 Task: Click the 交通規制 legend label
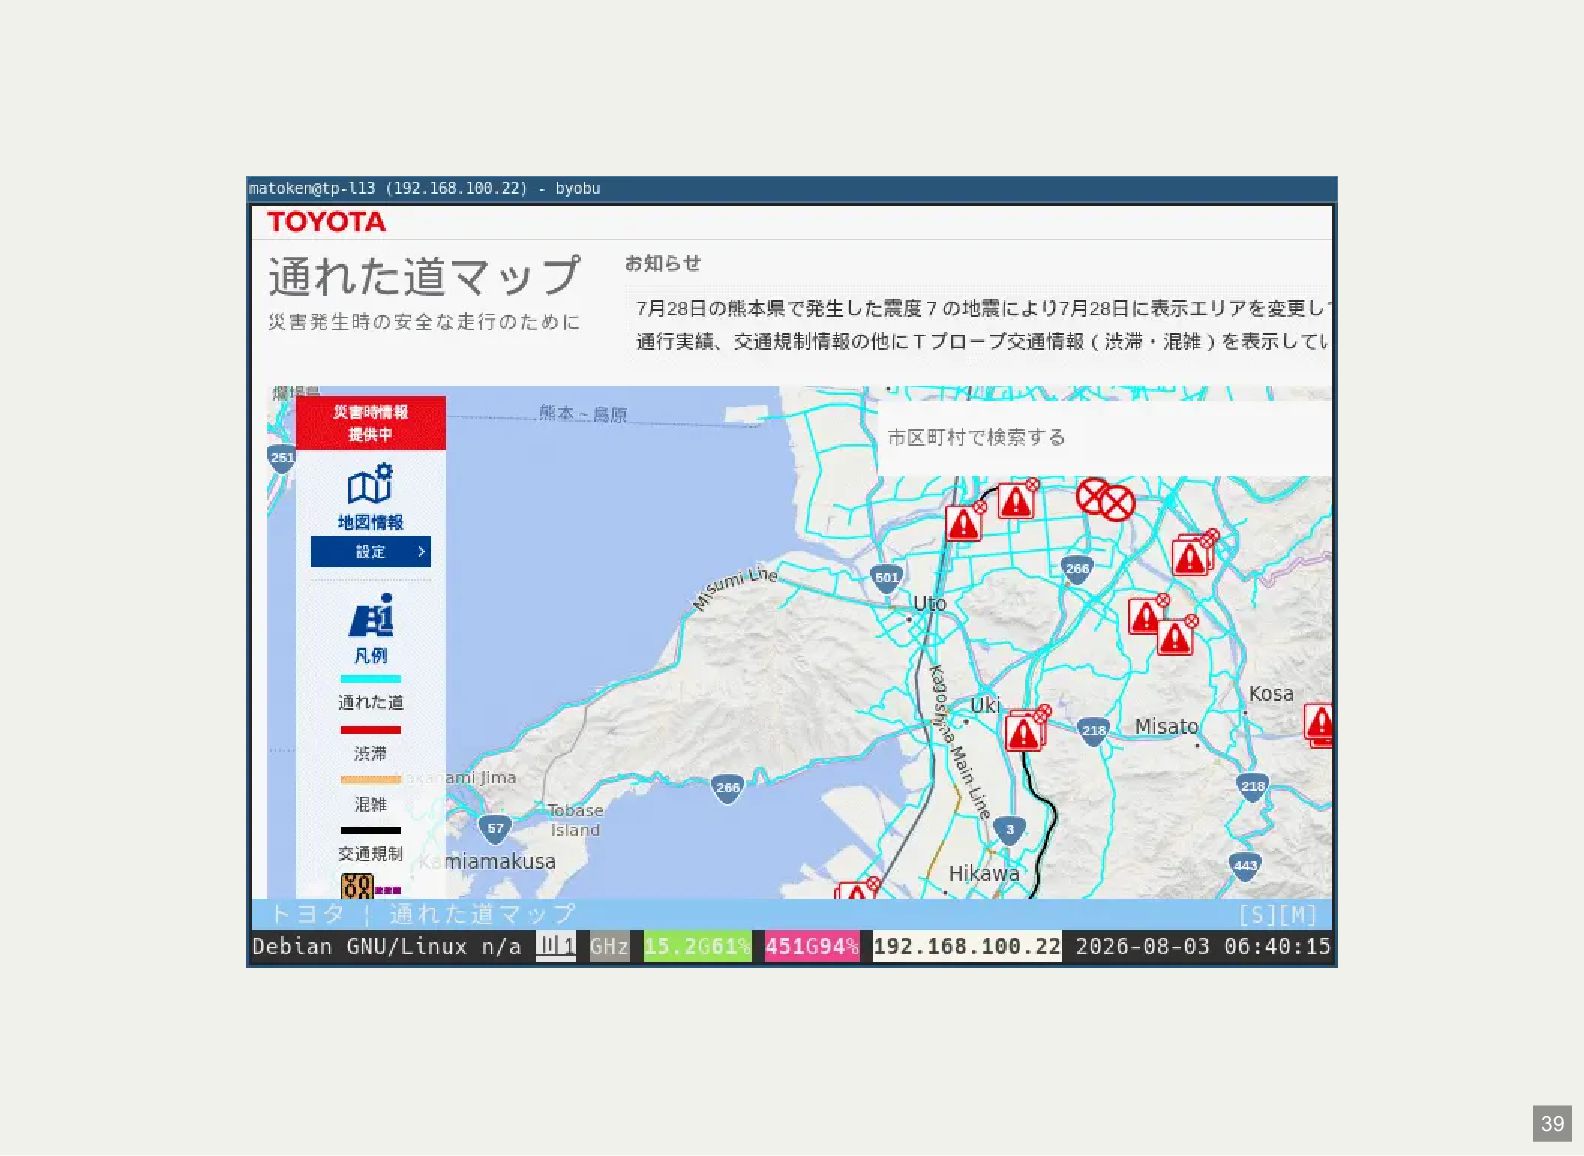coord(371,854)
